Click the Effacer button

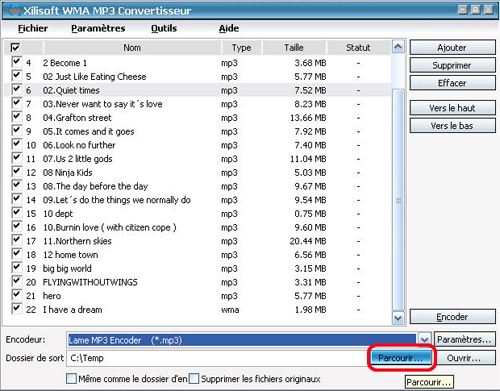pyautogui.click(x=452, y=83)
